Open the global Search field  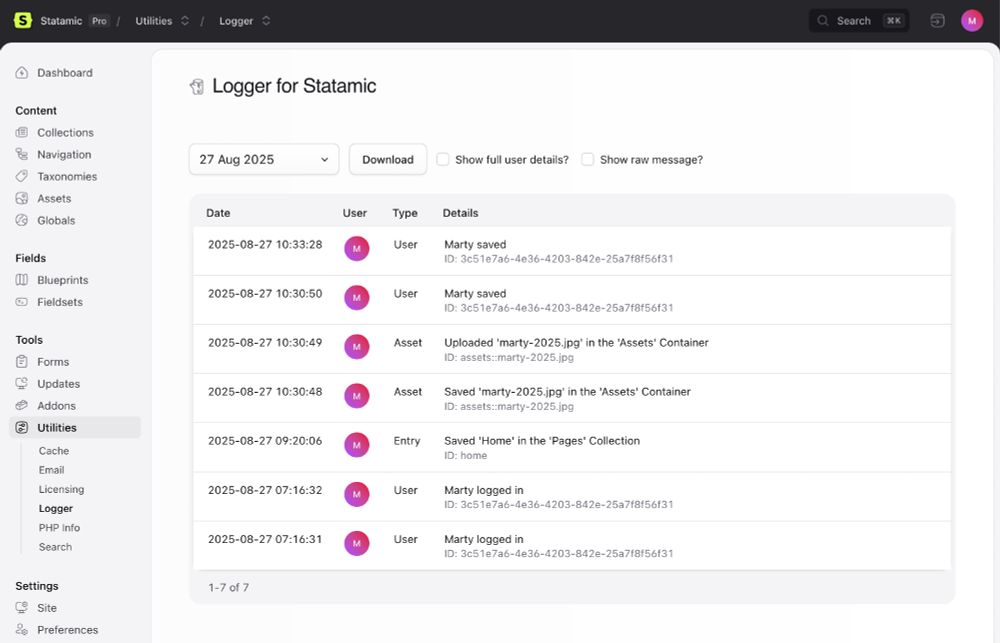[x=858, y=20]
